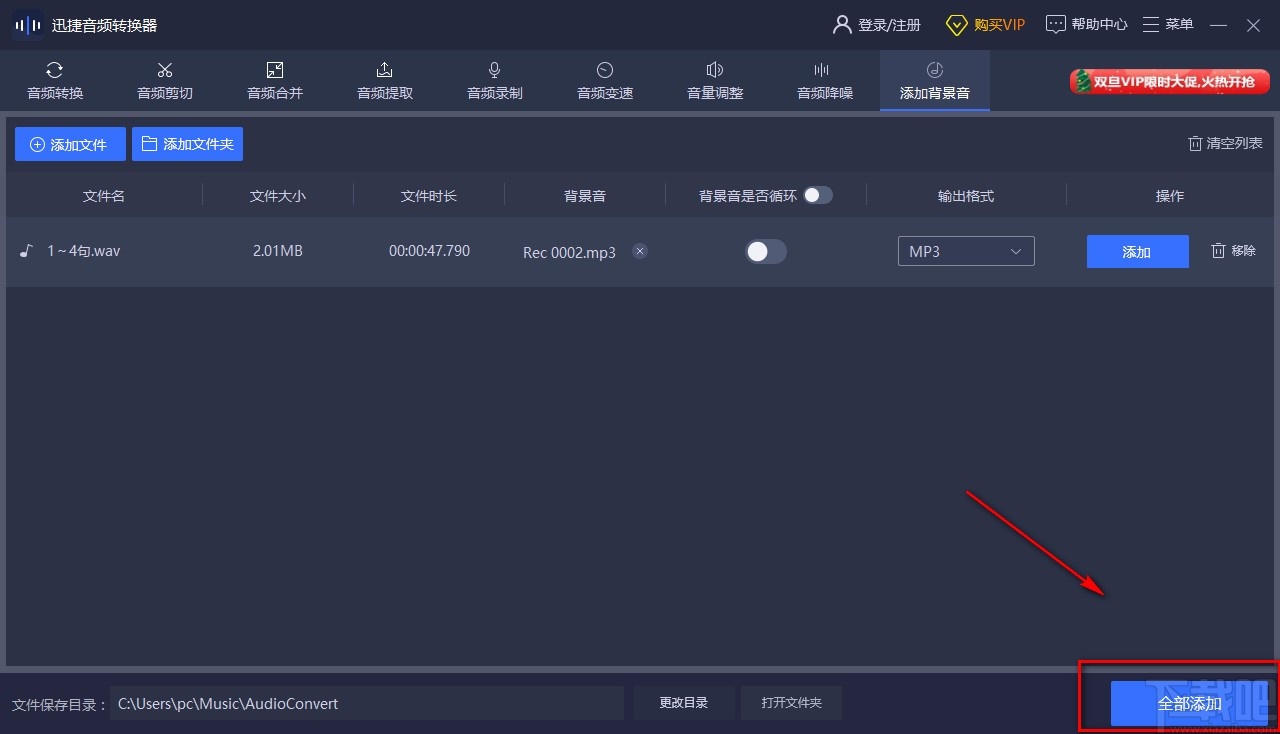The image size is (1280, 734).
Task: Open the 音频剪切 audio cutting tool
Action: (165, 80)
